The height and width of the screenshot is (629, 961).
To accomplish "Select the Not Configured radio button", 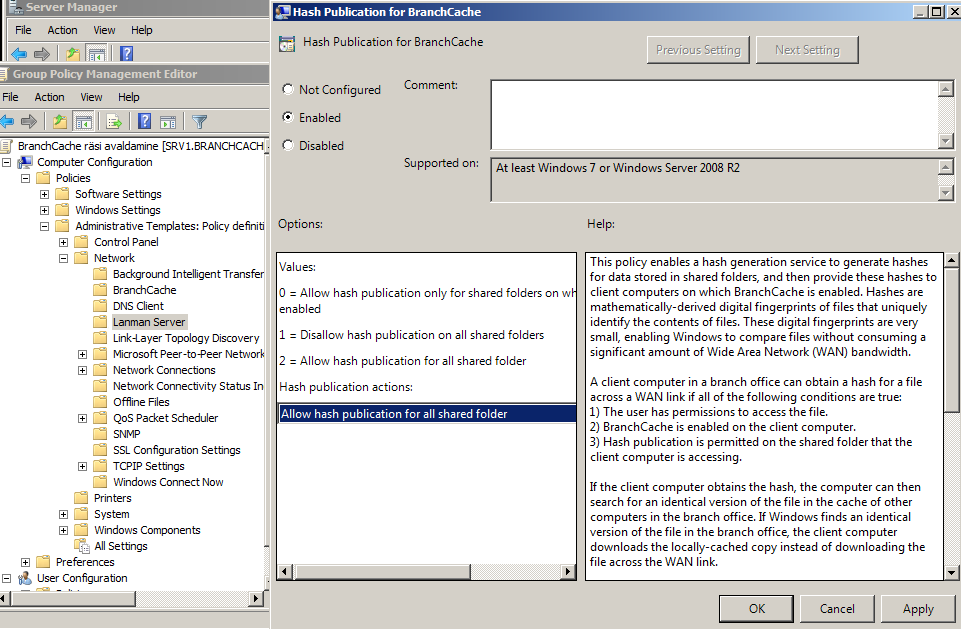I will pos(289,90).
